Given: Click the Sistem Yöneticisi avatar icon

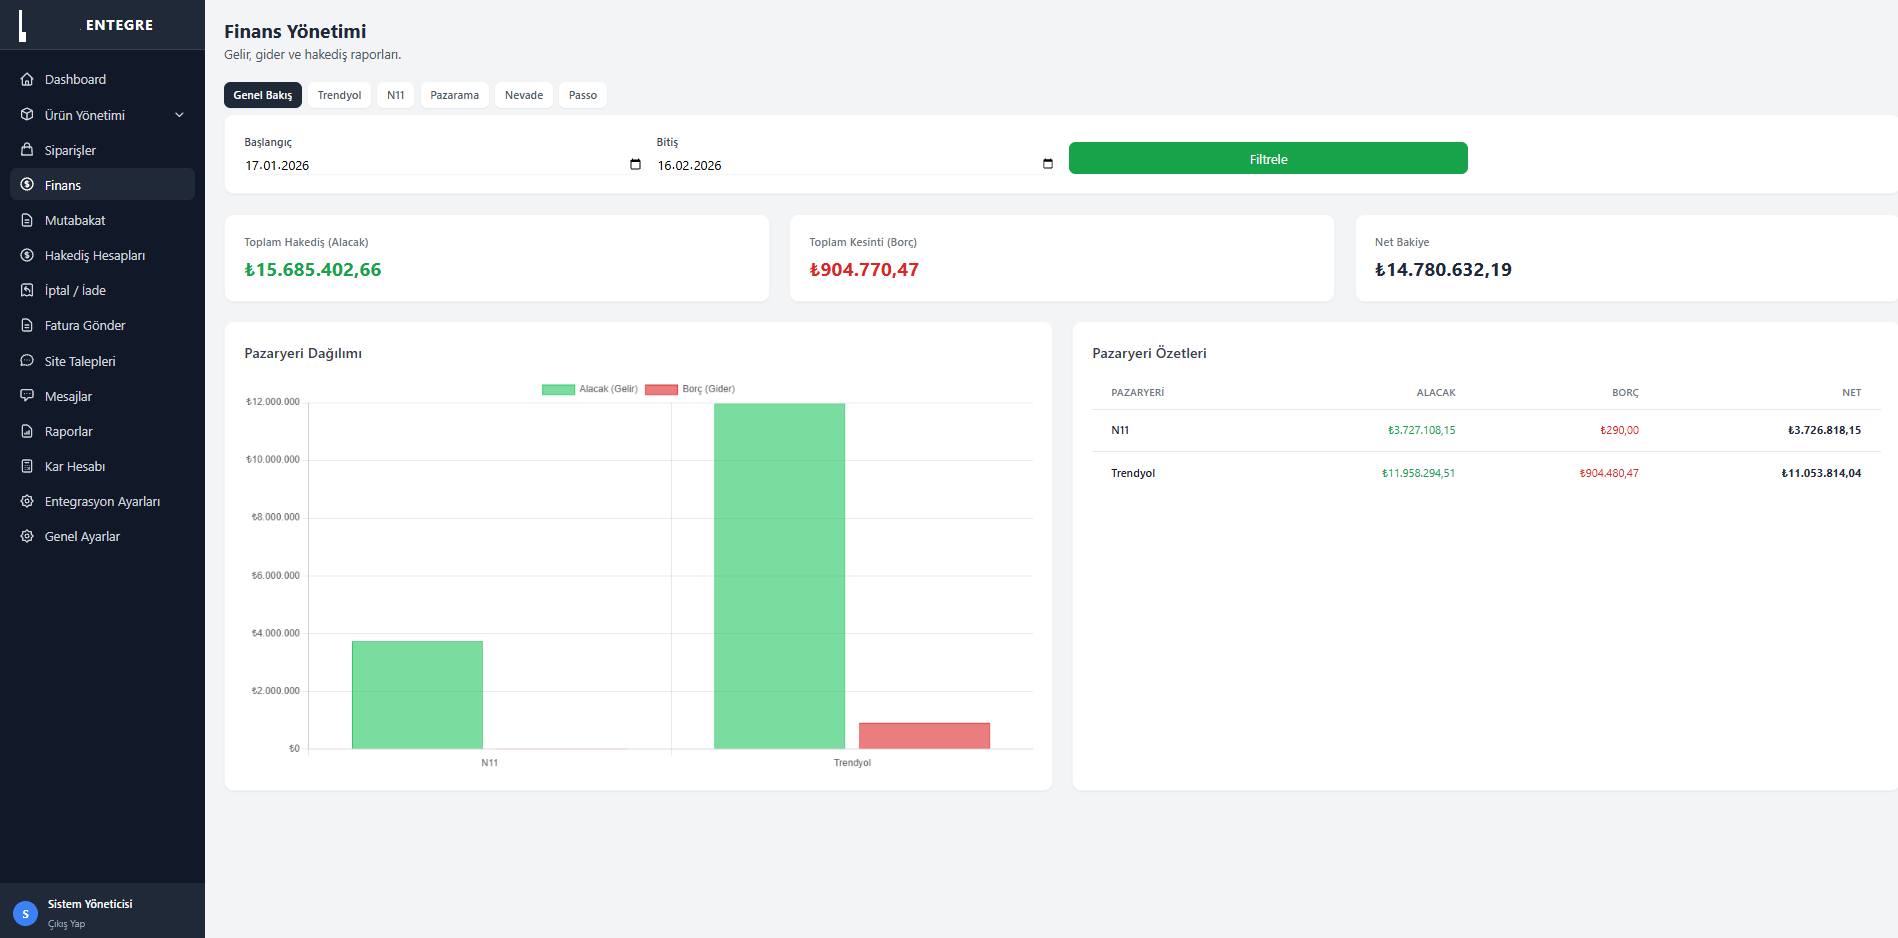Looking at the screenshot, I should (x=25, y=913).
